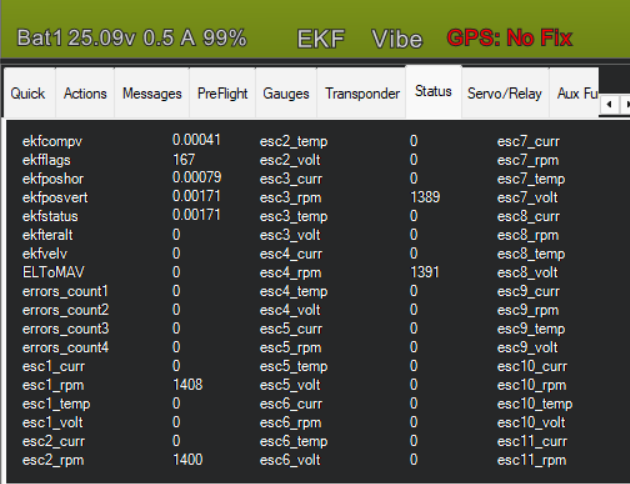Click the red GPS: No Fix warning
630x484 pixels.
point(509,39)
